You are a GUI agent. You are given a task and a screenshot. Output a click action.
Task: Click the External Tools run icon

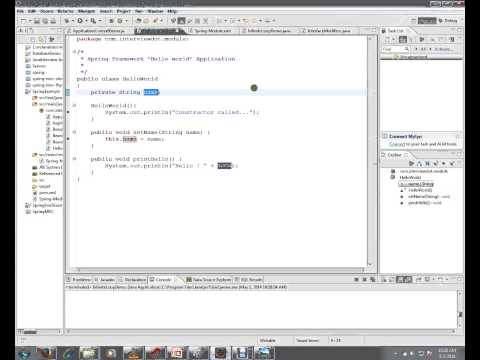coord(93,21)
